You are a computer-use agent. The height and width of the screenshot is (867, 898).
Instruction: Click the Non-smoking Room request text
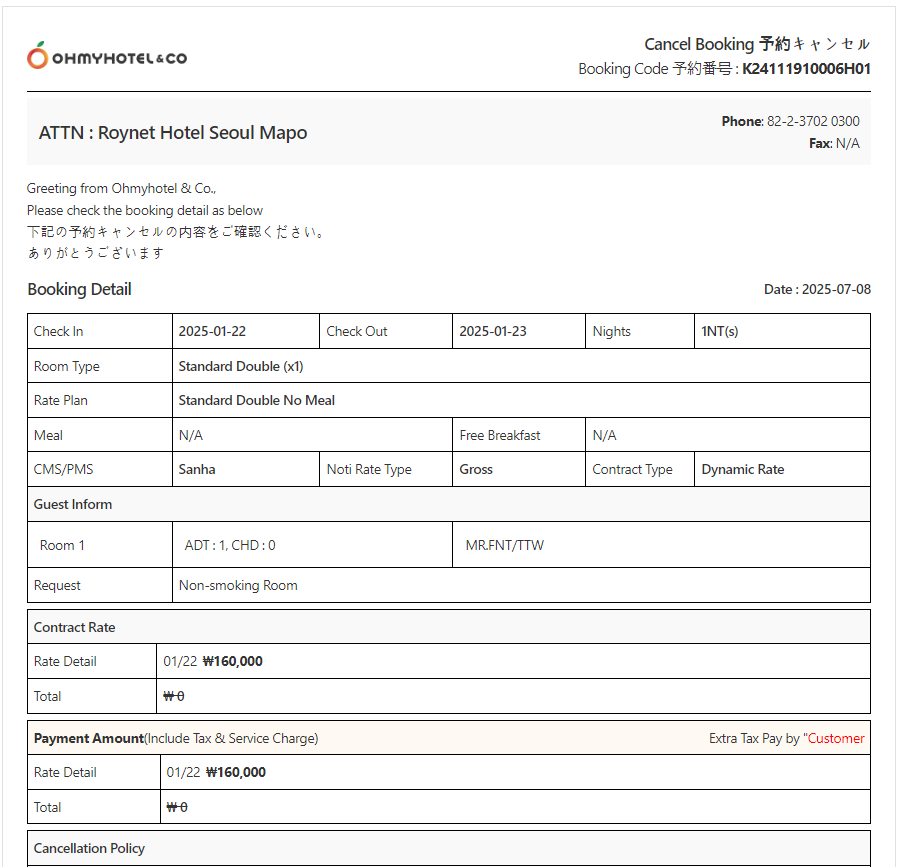click(238, 585)
